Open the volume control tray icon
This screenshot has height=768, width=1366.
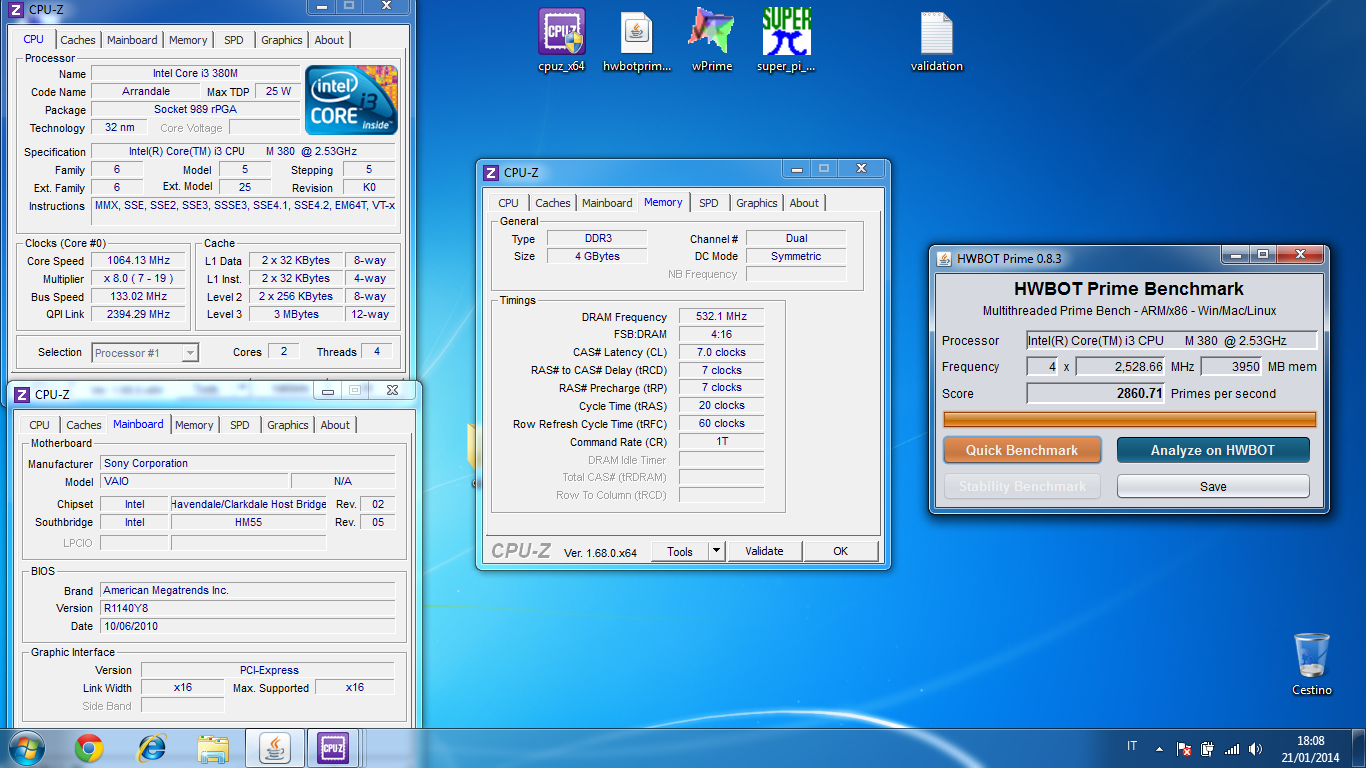click(x=1255, y=748)
